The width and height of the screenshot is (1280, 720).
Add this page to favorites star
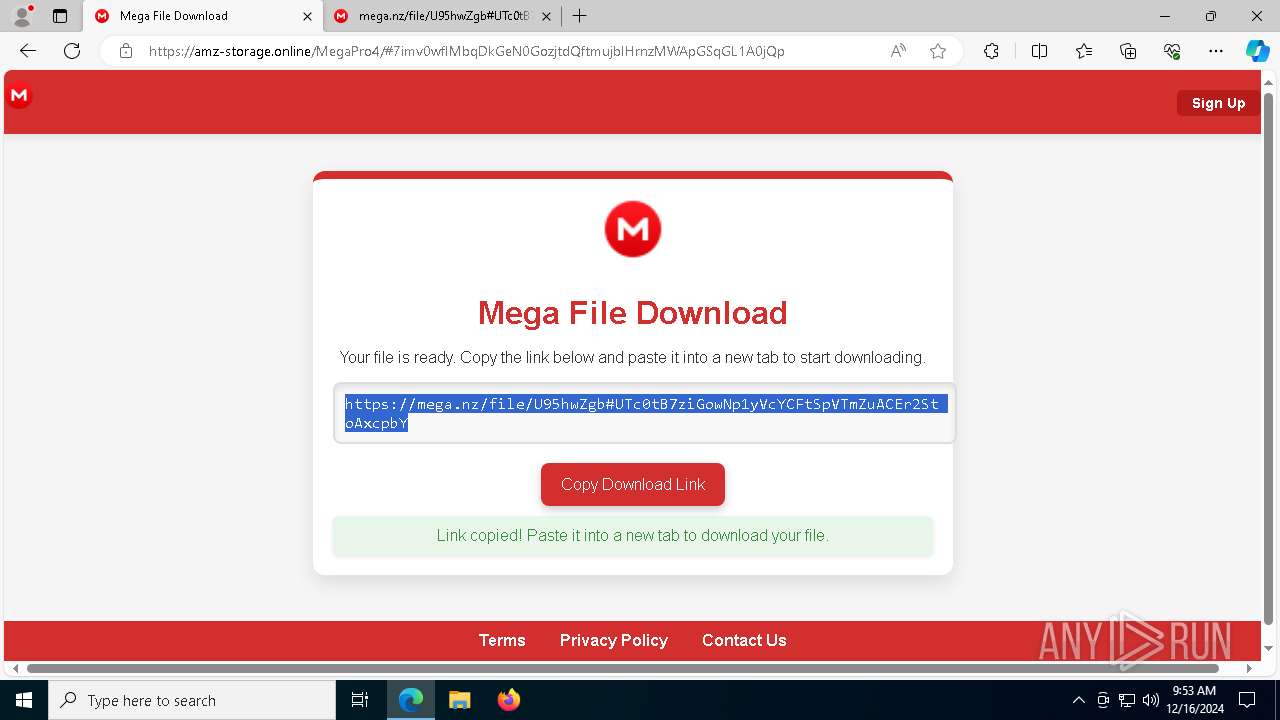click(x=938, y=51)
